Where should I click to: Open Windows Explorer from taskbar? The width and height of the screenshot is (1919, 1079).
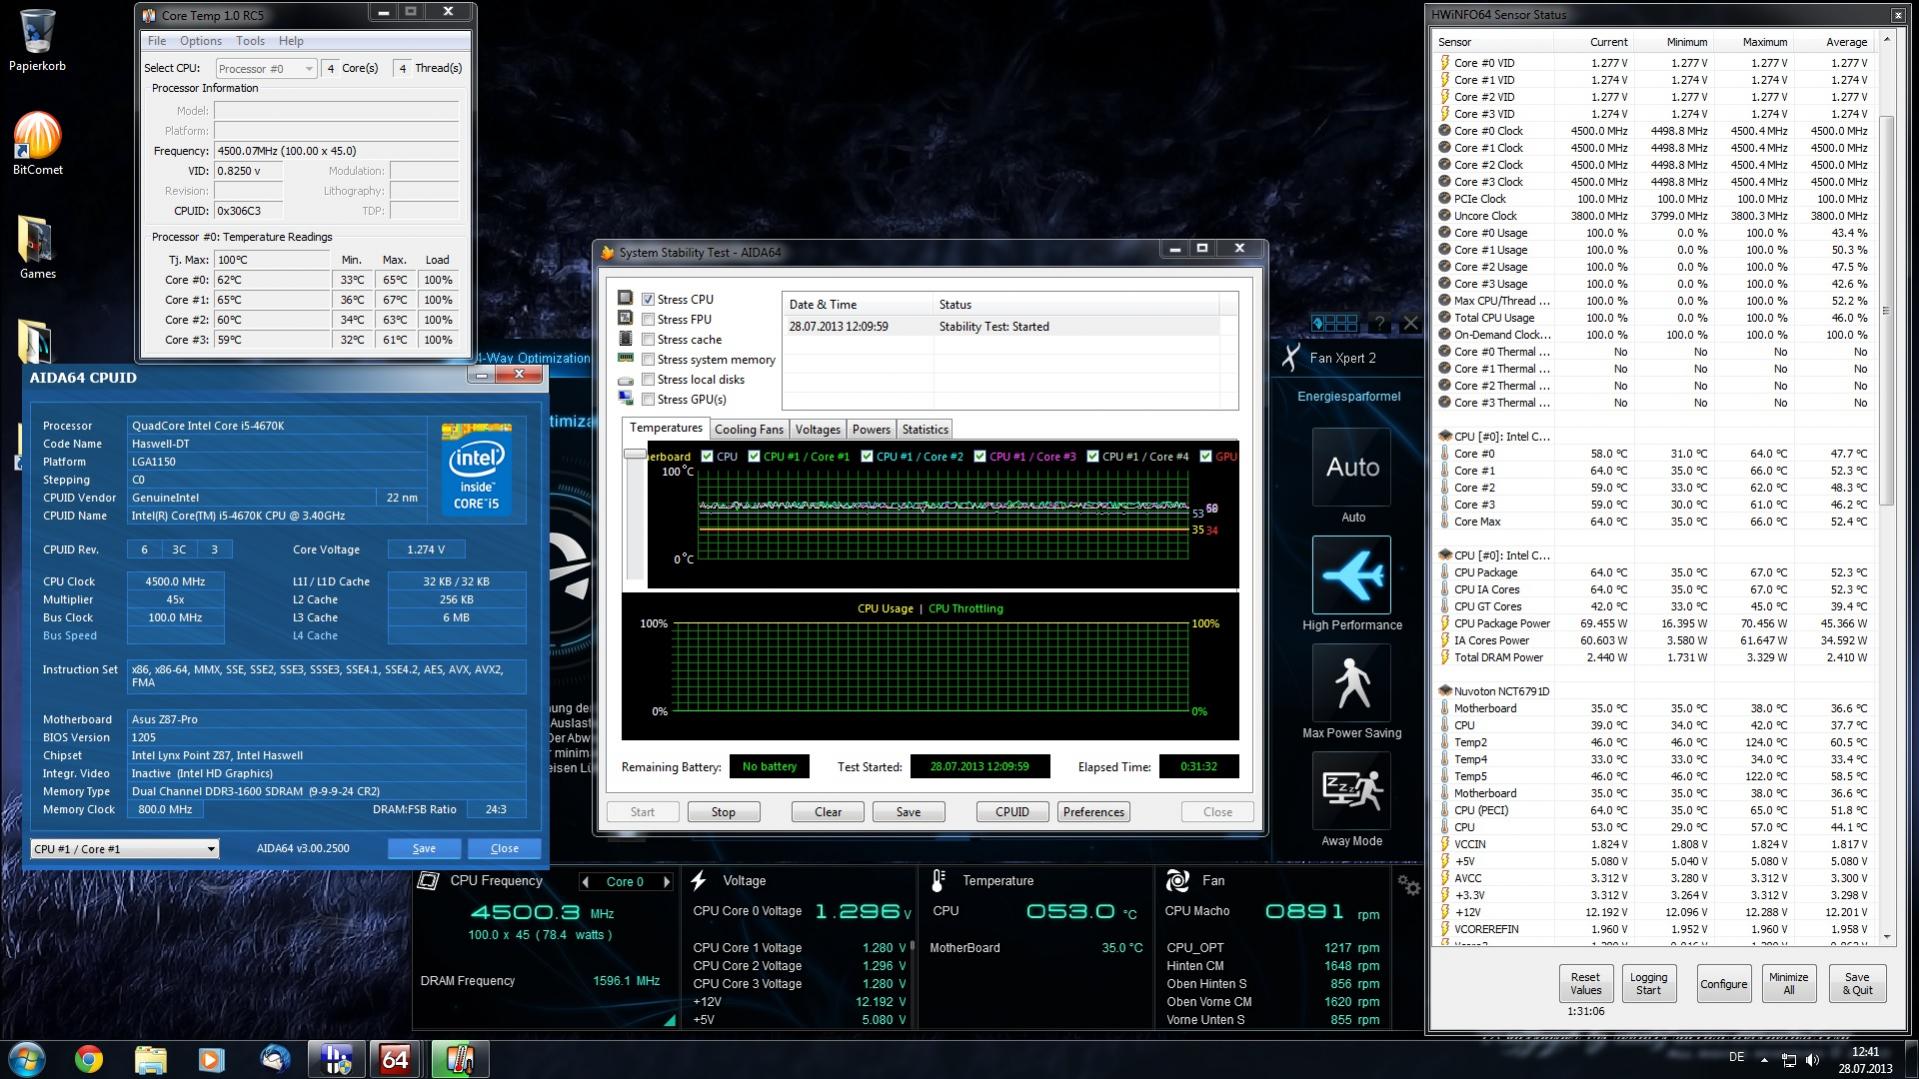point(150,1058)
